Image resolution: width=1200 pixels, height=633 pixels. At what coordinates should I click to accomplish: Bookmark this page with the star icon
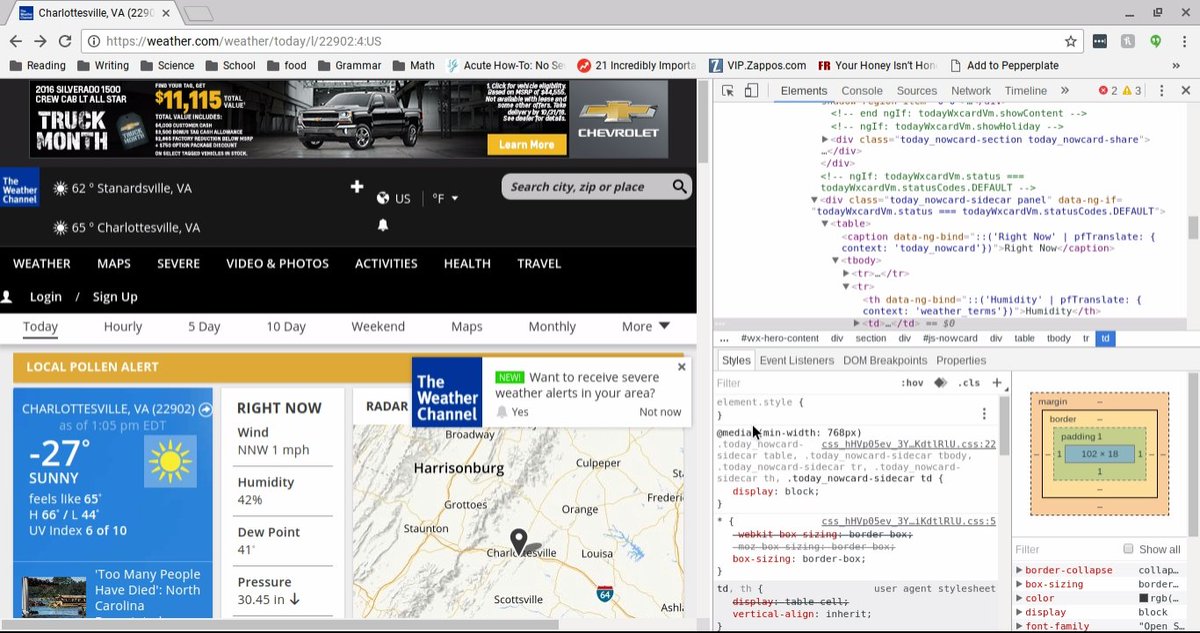click(x=1071, y=41)
